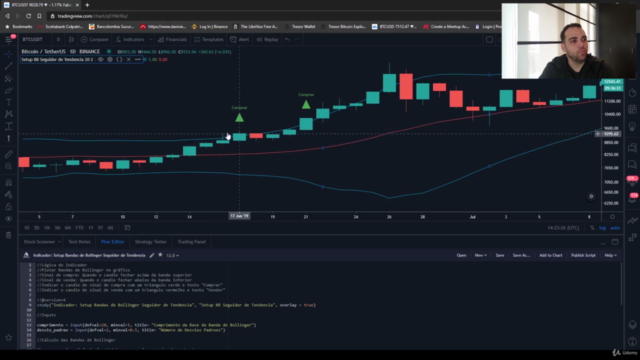This screenshot has height=360, width=640.
Task: Open the Financials menu
Action: tap(172, 40)
